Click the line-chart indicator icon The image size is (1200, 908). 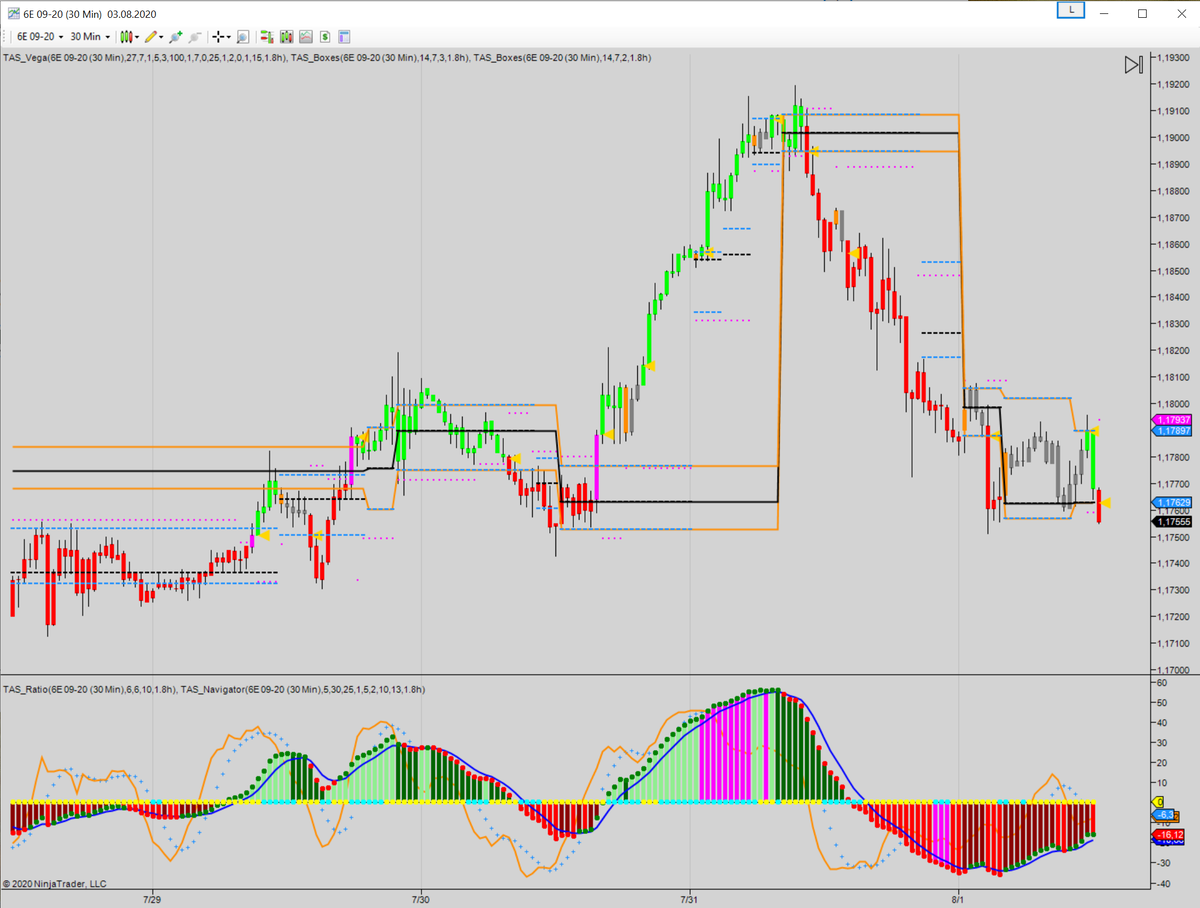(306, 36)
